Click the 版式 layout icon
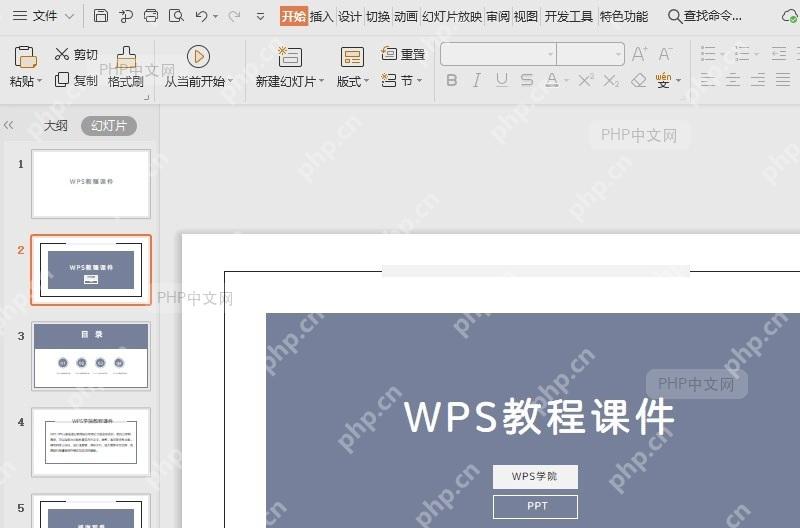800x528 pixels. [x=352, y=57]
